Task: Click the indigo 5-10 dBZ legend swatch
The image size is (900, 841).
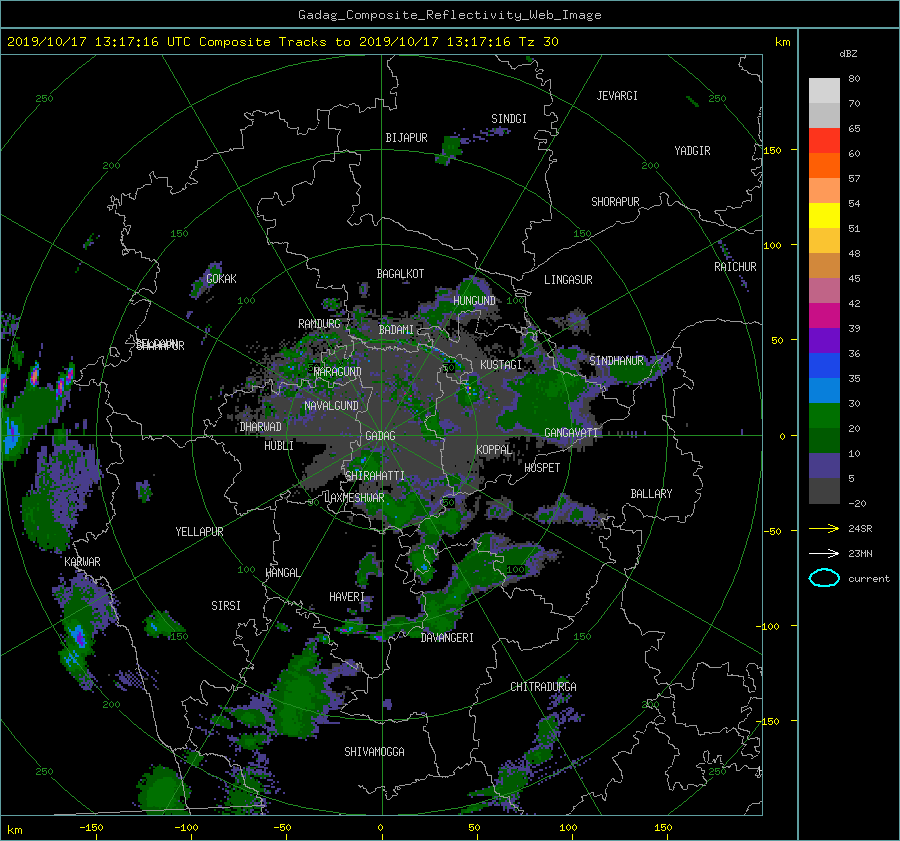Action: [x=824, y=466]
